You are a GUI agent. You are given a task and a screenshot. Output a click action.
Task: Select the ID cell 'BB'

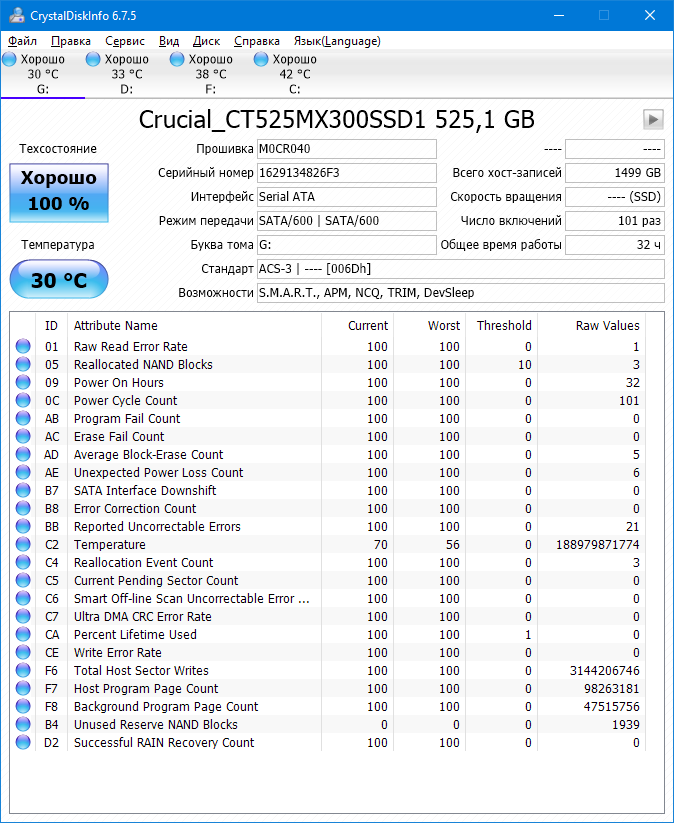(x=52, y=526)
